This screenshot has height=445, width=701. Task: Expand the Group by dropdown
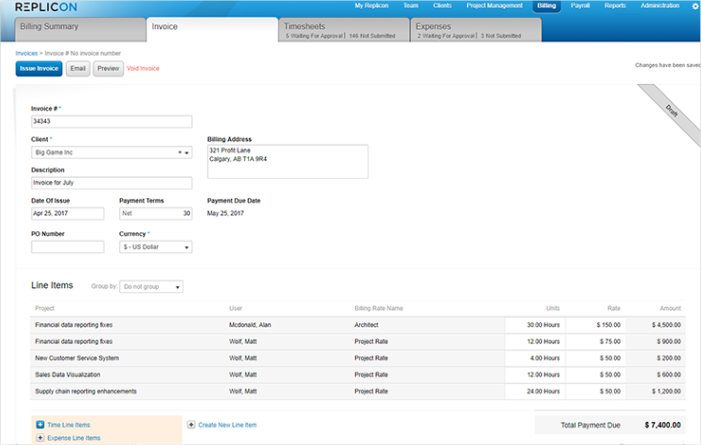pos(151,287)
